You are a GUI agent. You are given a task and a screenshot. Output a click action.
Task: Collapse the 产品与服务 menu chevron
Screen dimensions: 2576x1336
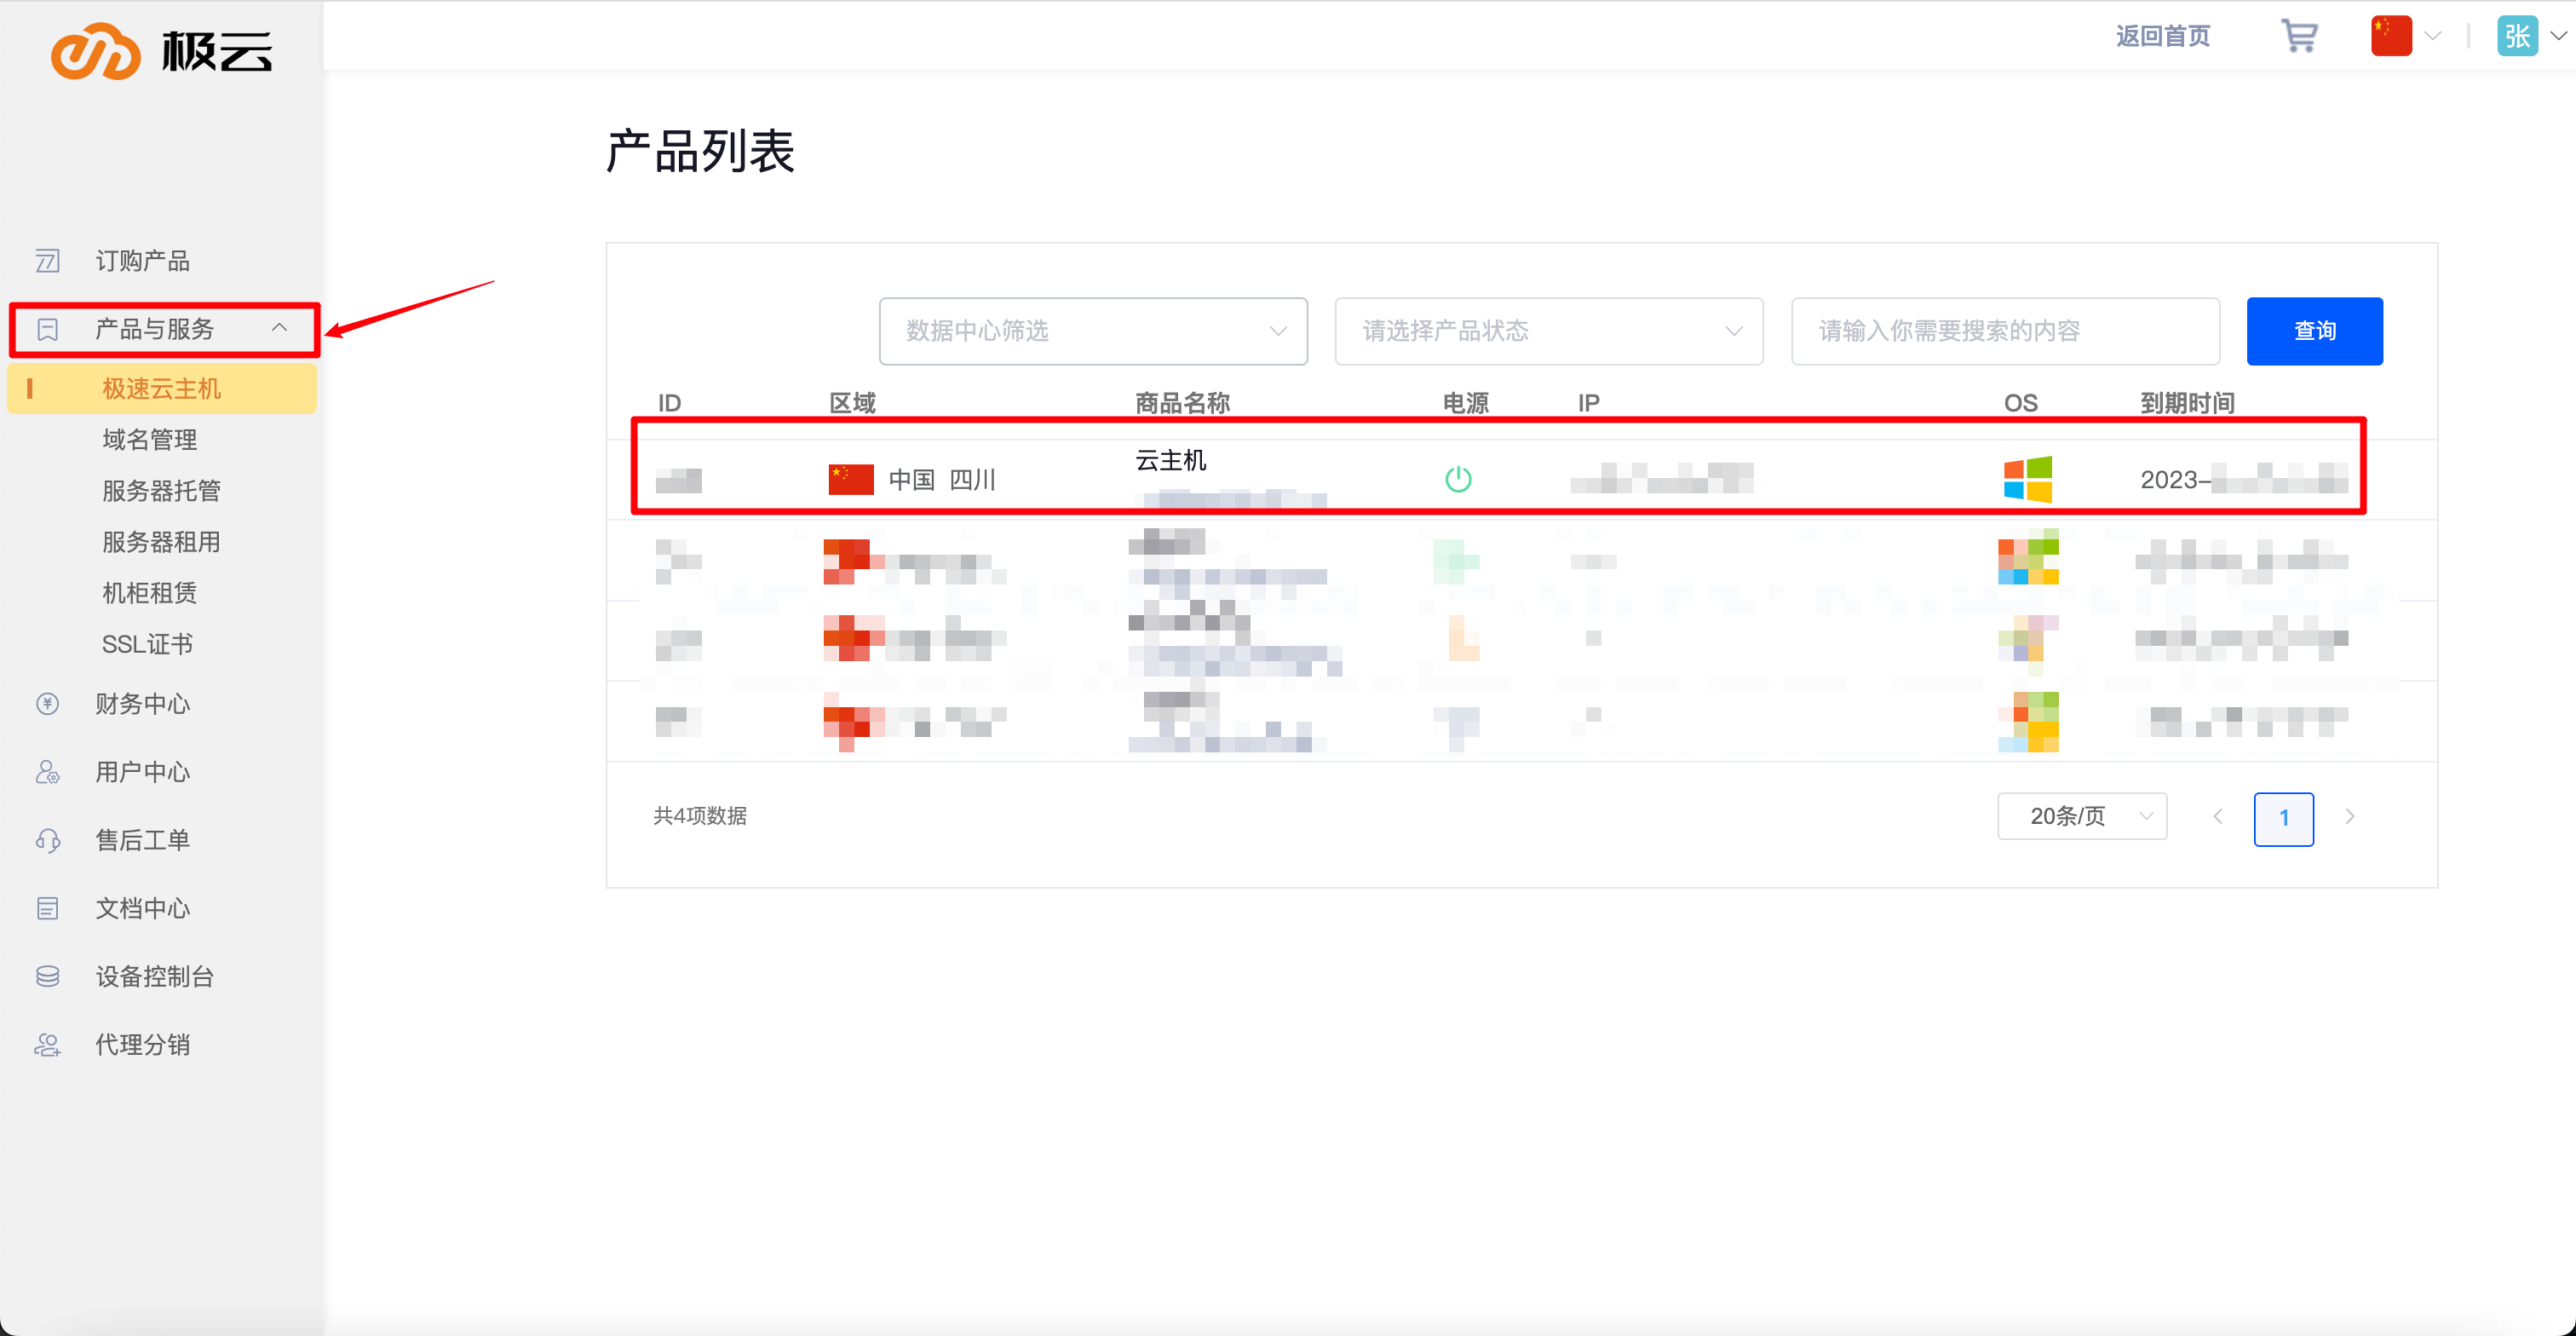point(279,328)
